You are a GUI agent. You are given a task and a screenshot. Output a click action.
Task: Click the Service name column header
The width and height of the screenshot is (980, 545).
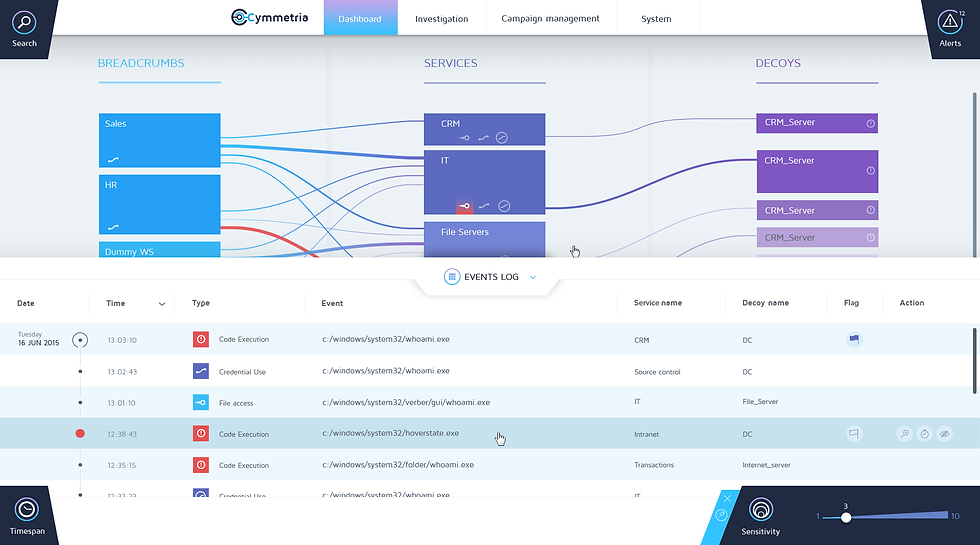(x=658, y=302)
